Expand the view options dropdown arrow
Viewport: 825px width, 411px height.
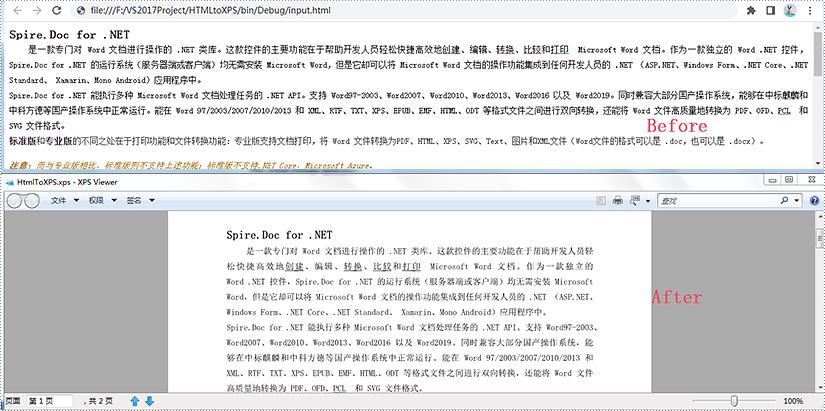pyautogui.click(x=647, y=201)
